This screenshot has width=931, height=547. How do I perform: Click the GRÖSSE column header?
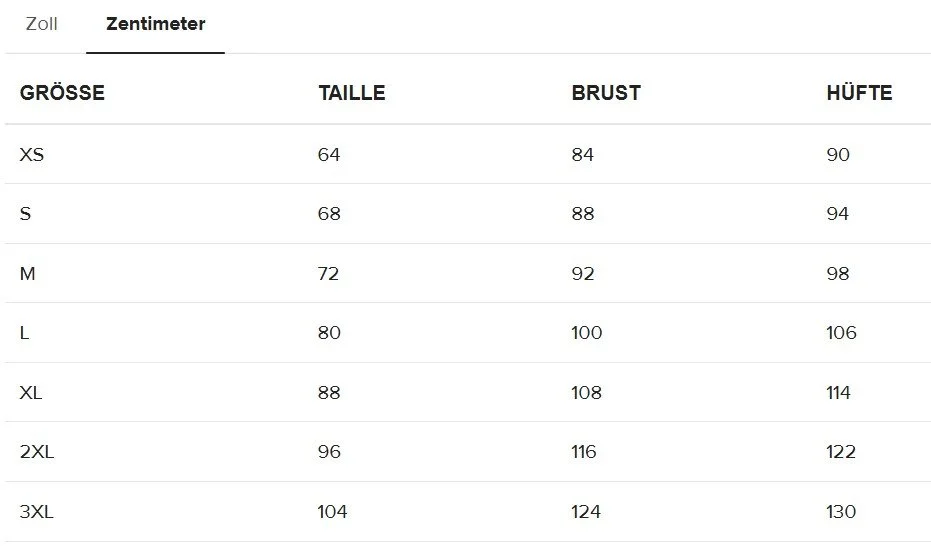click(x=62, y=93)
